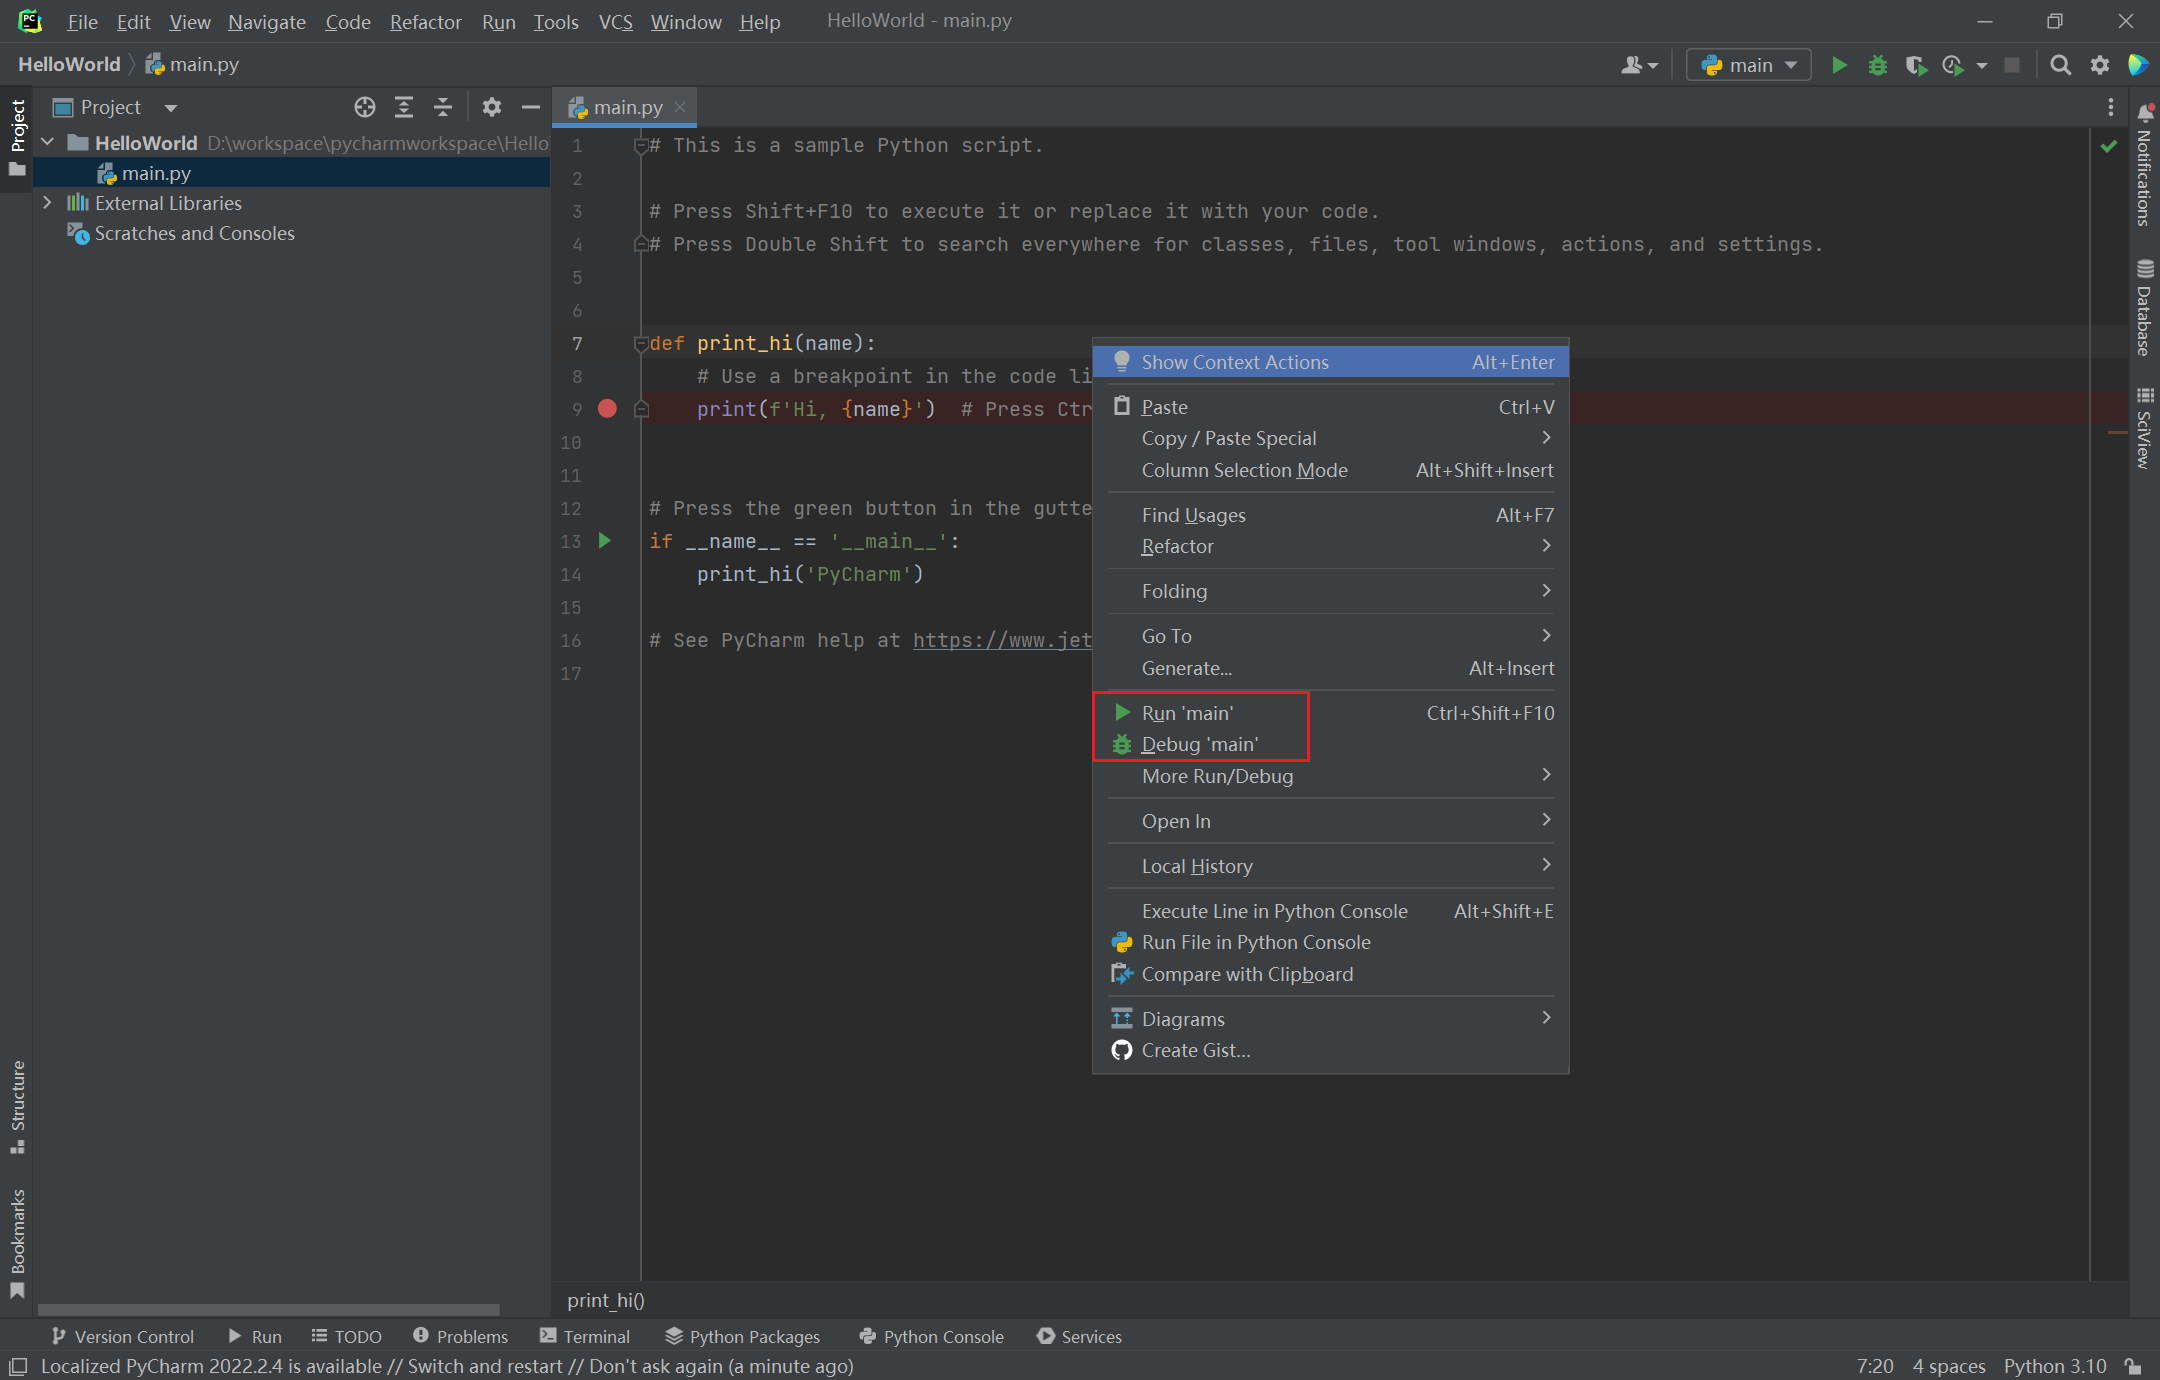
Task: Run with coverage toolbar icon
Action: click(1915, 65)
